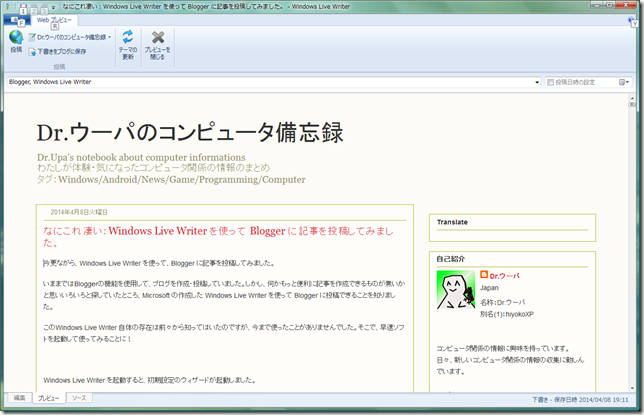
Task: Close the Windows Live Writer window
Action: 627,5
